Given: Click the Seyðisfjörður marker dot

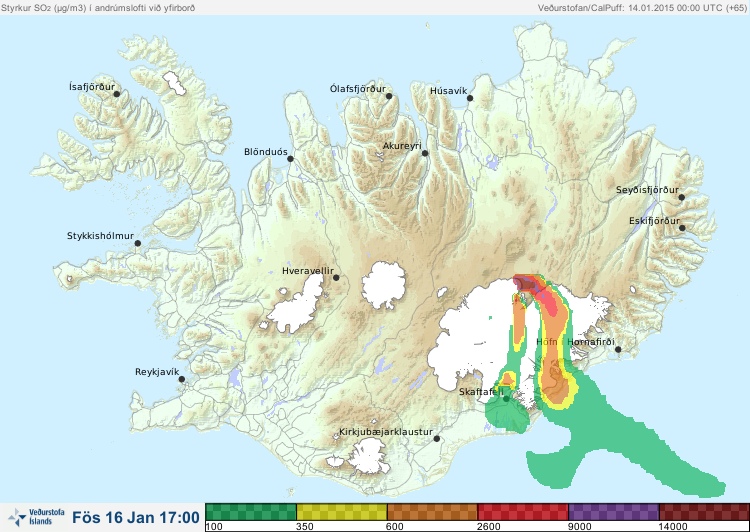Looking at the screenshot, I should 682,197.
